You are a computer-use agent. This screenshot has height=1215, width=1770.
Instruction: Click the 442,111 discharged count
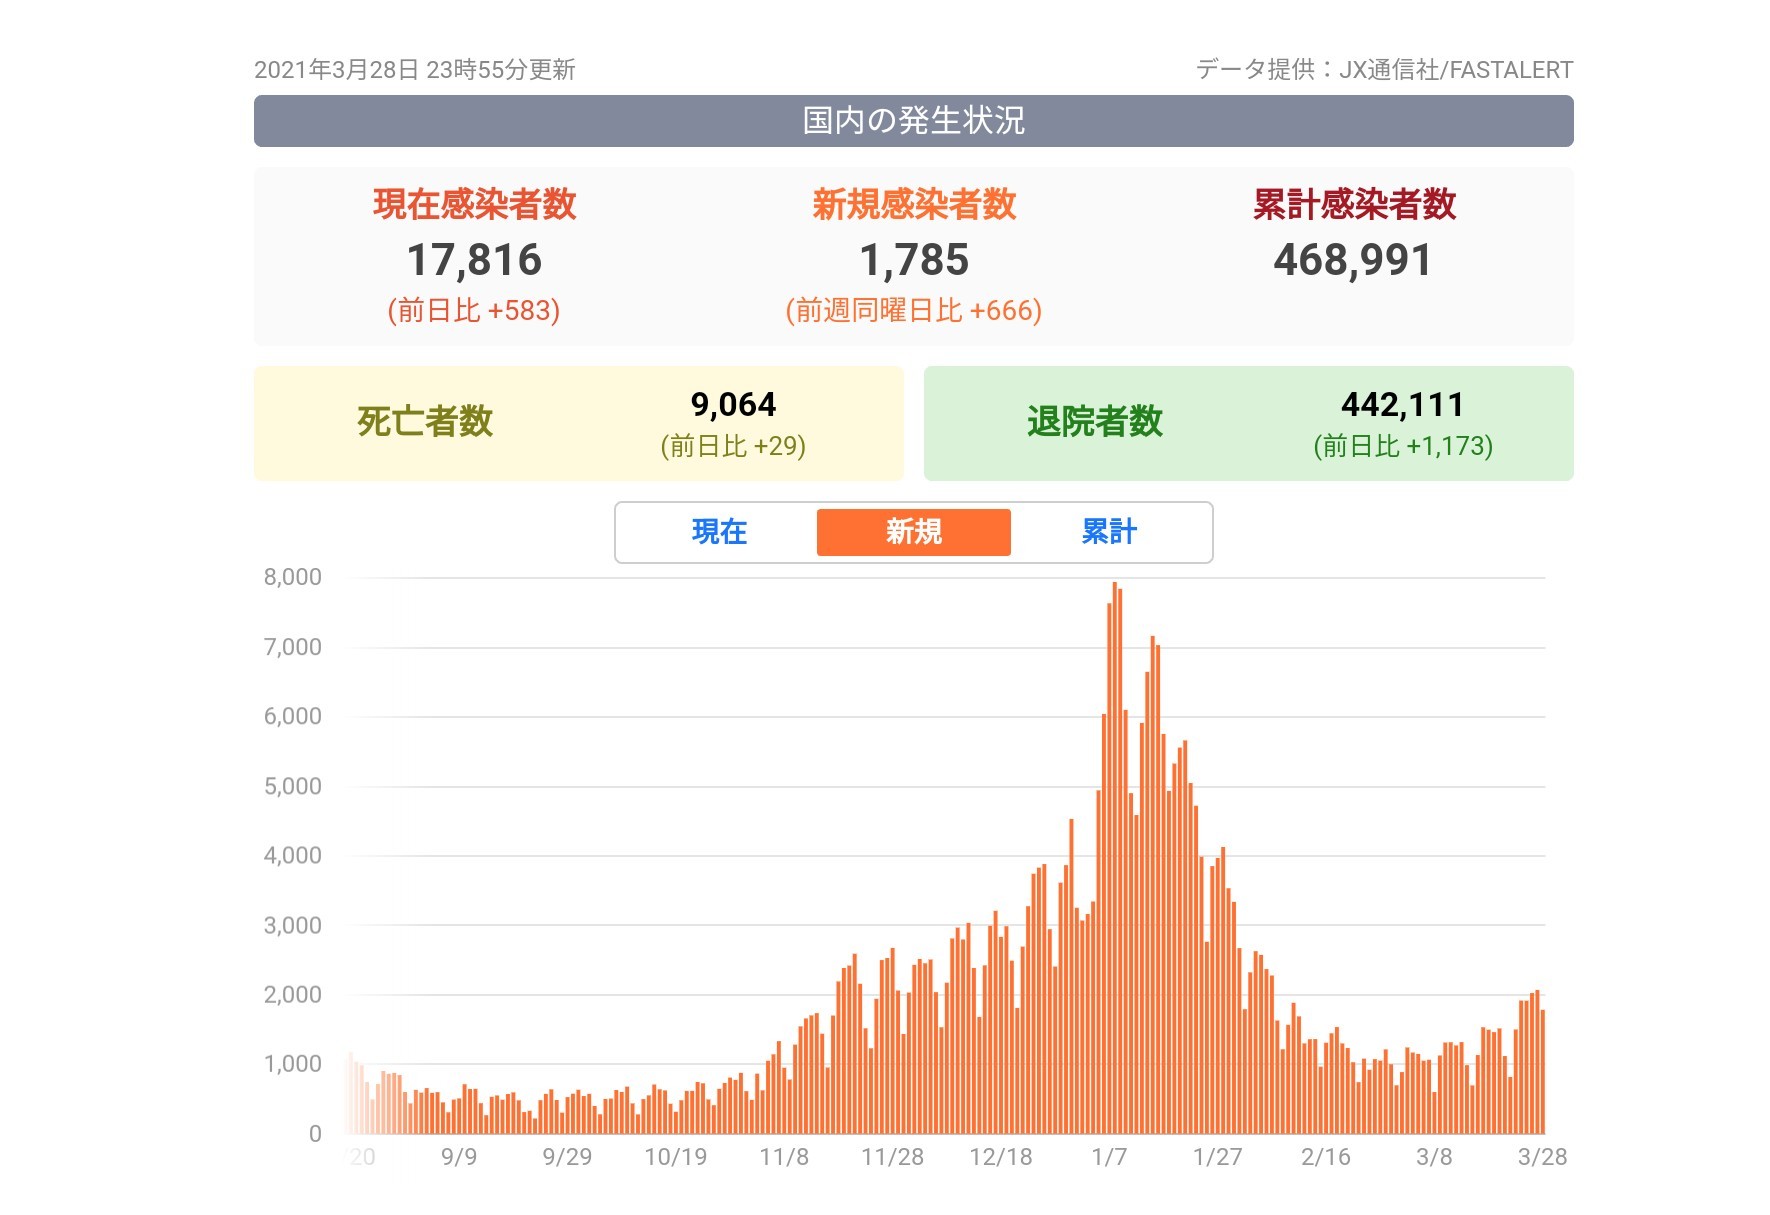1402,405
